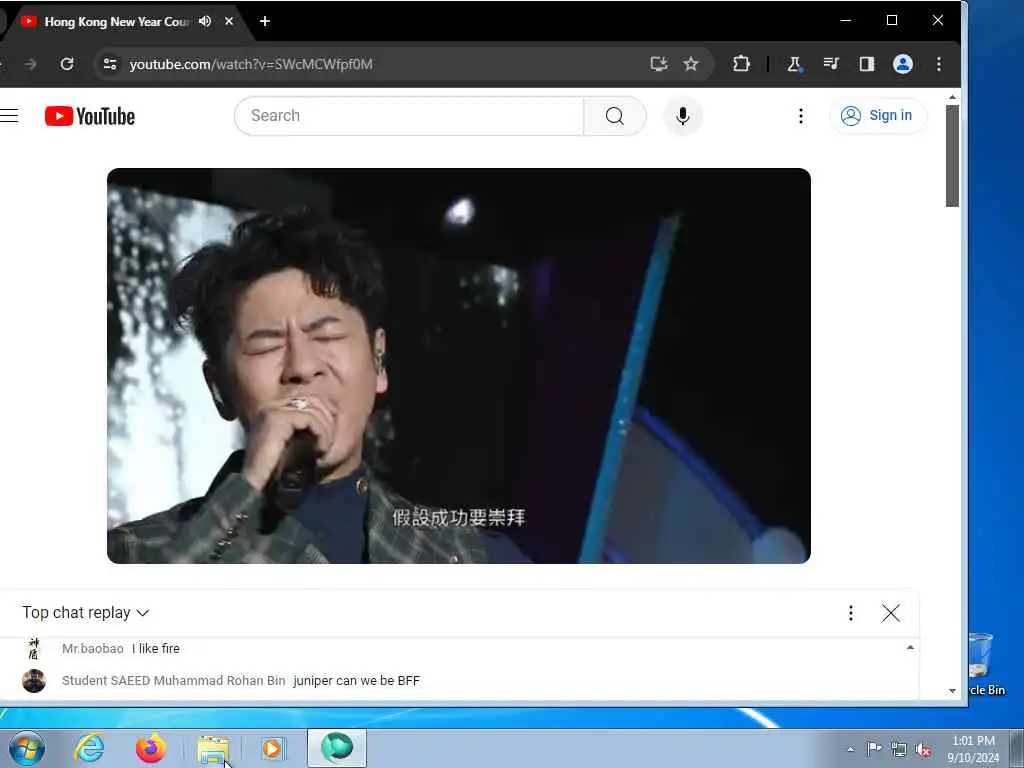
Task: Launch Internet Explorer from taskbar
Action: (x=89, y=748)
